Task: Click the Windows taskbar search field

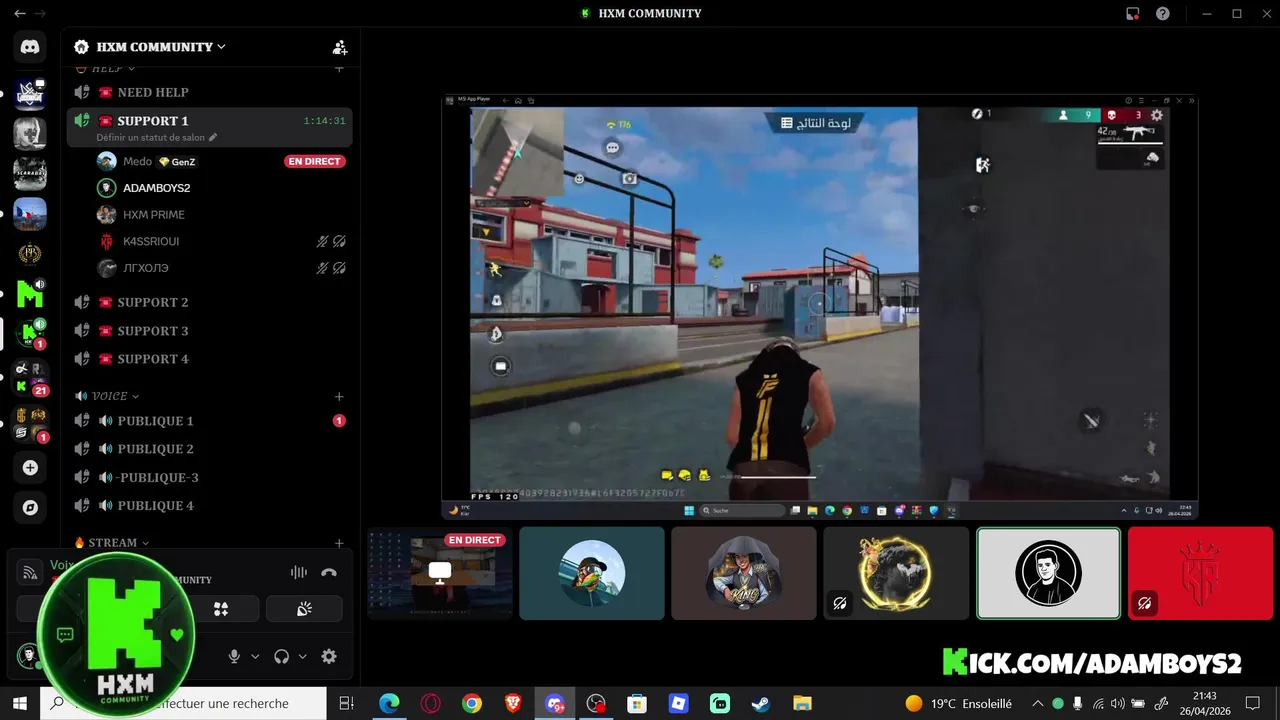Action: coord(183,704)
